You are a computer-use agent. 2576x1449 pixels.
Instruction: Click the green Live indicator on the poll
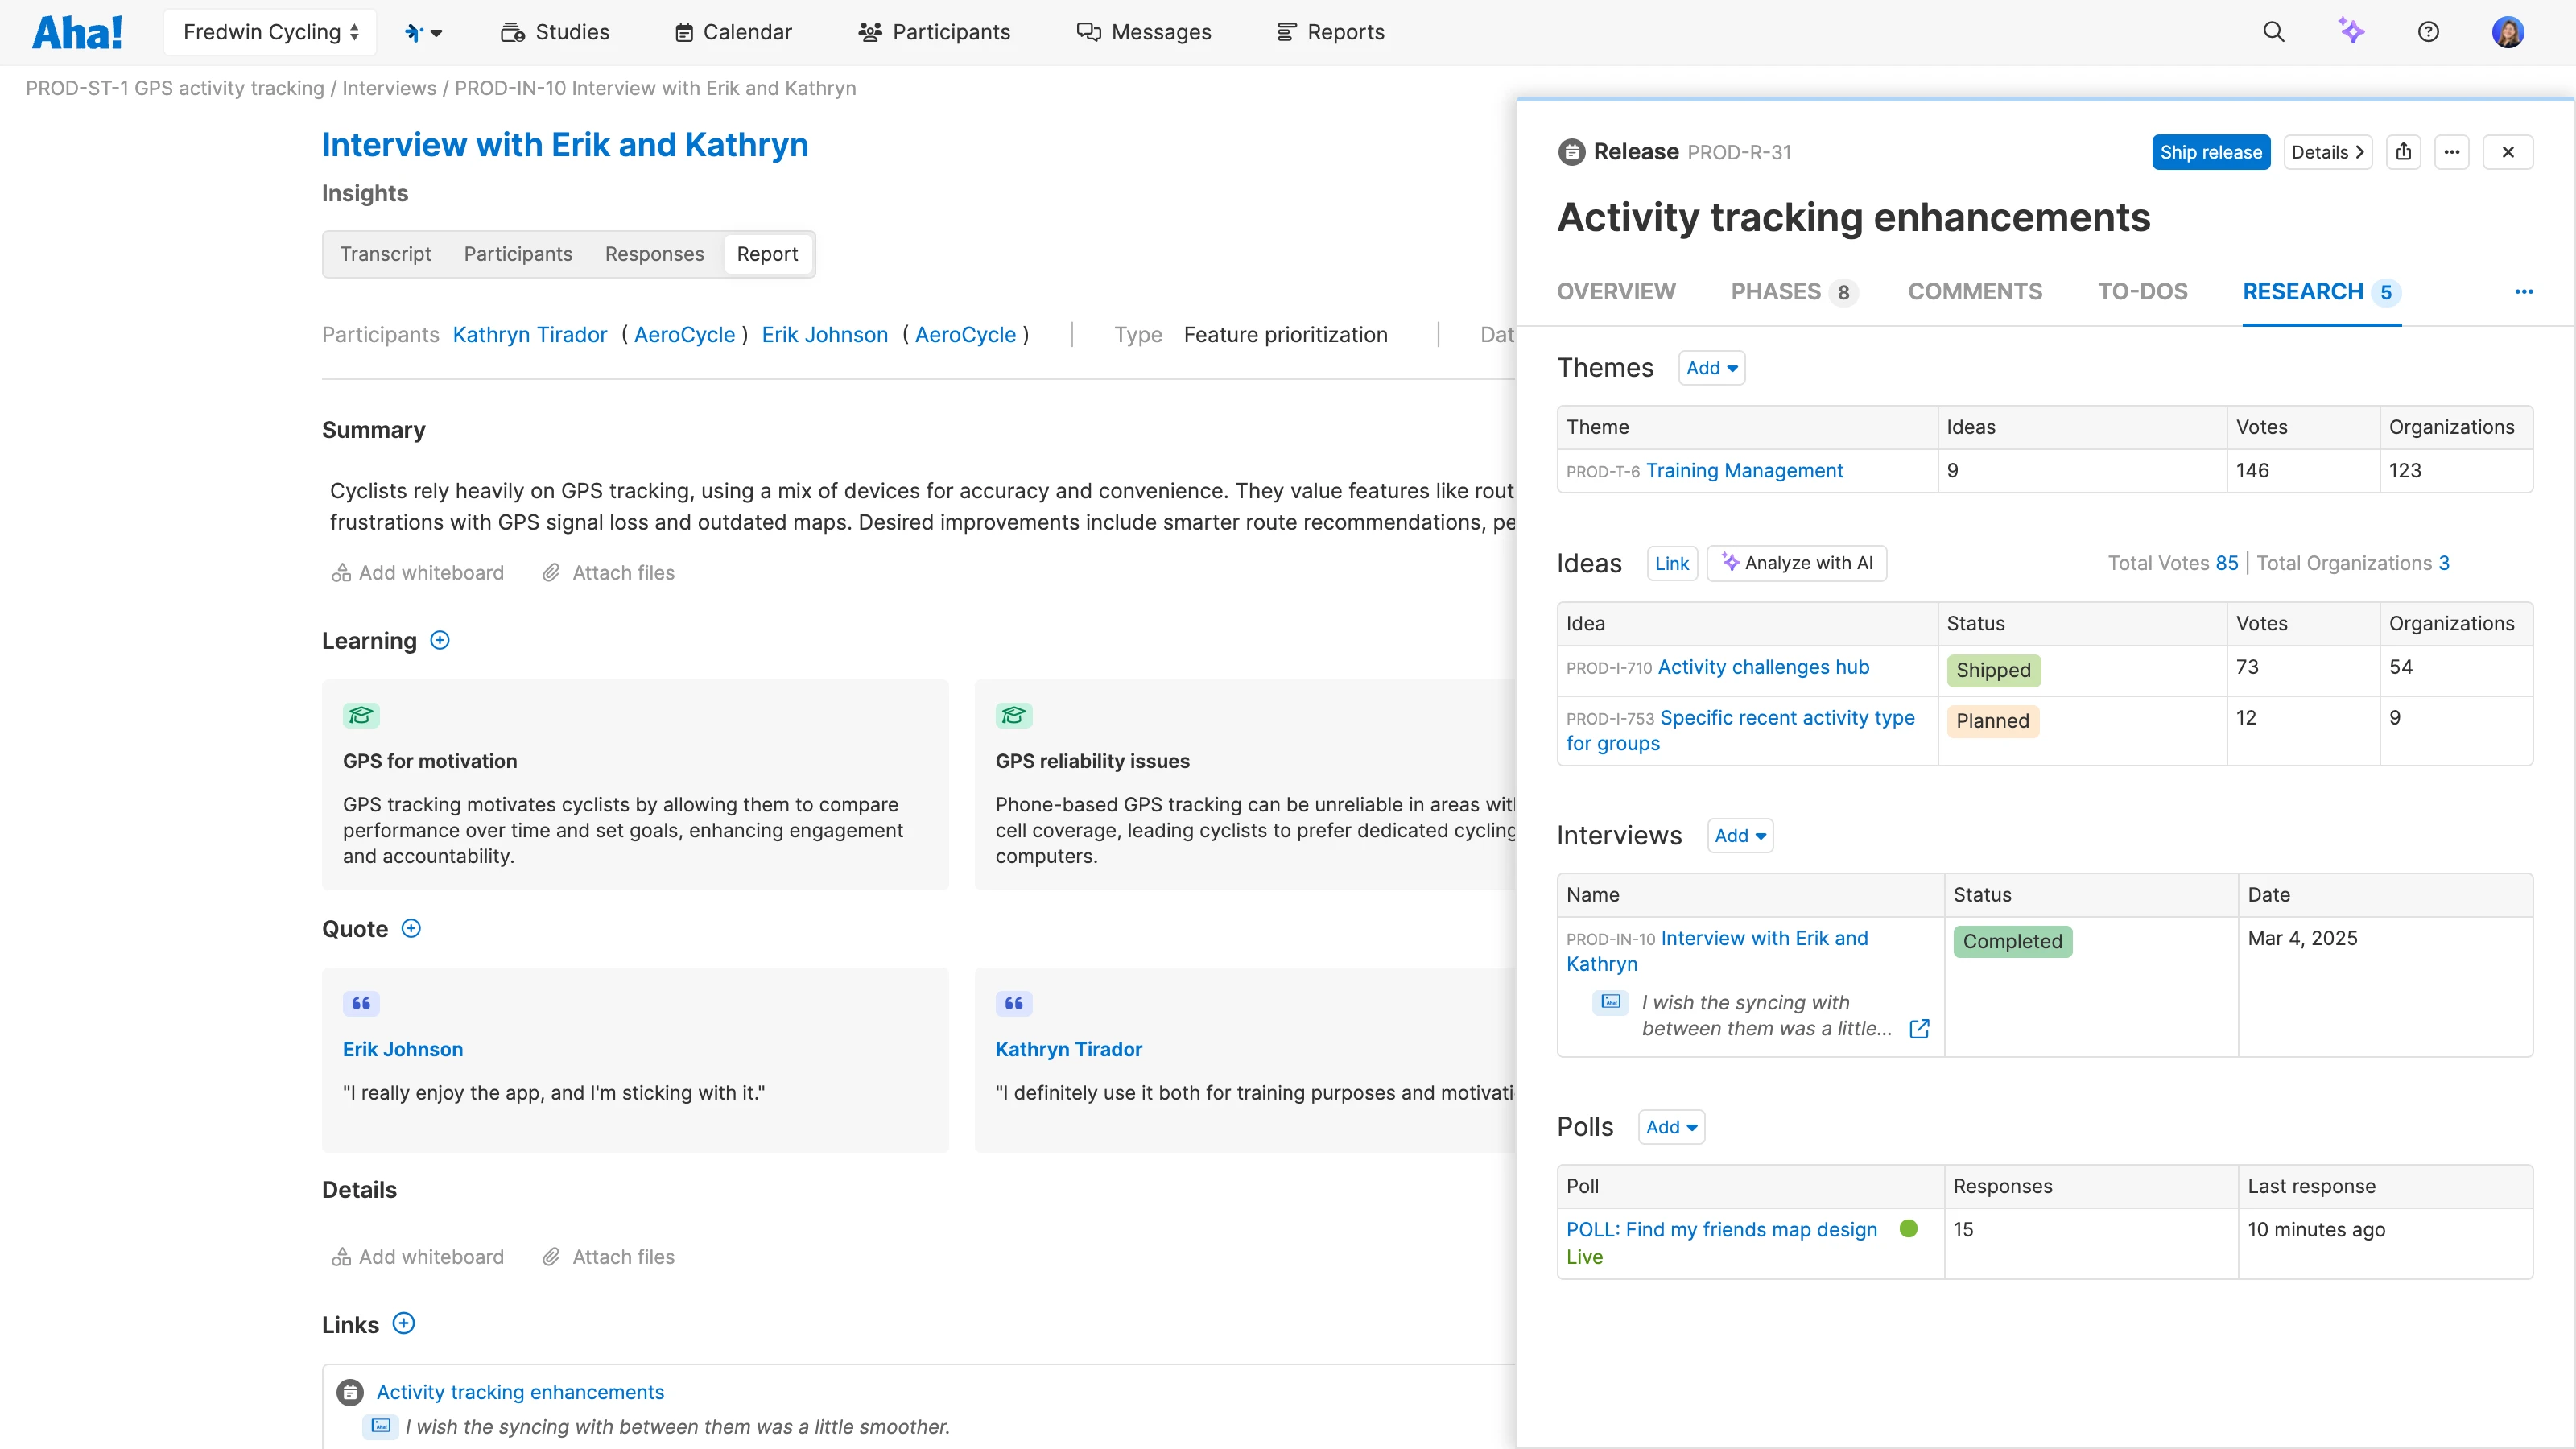(x=1909, y=1228)
